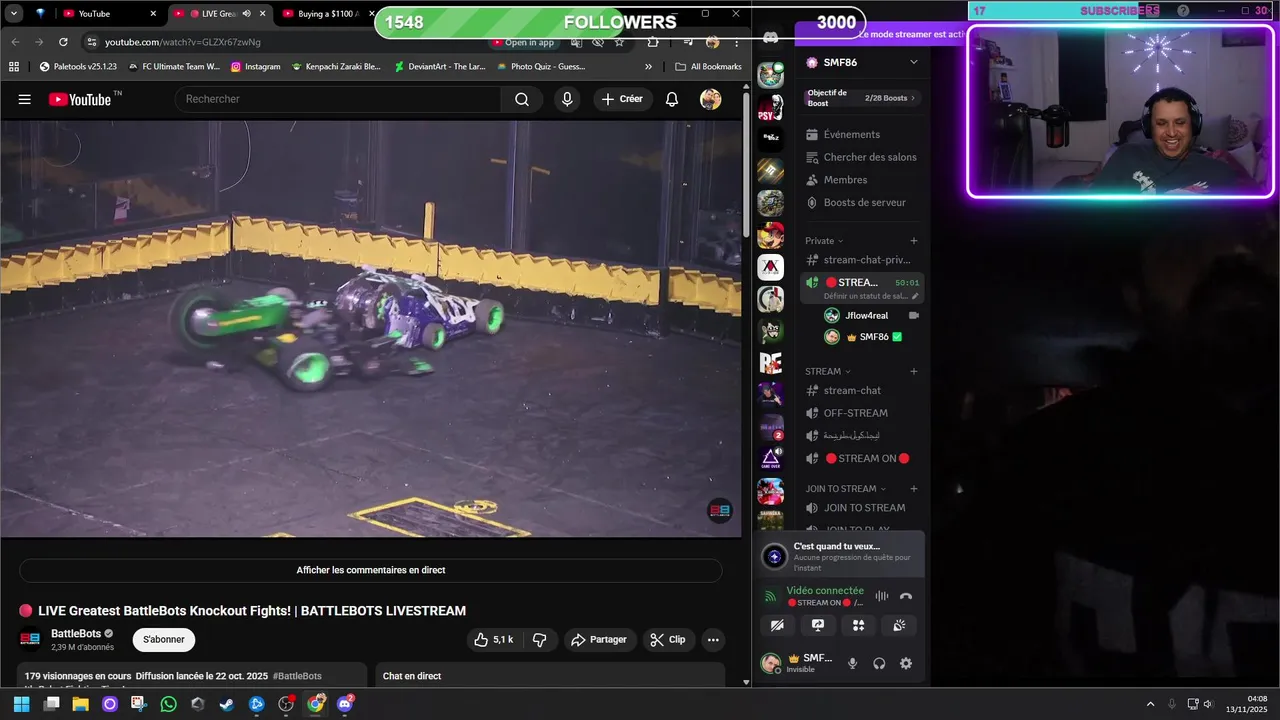Collapse the STREAM channel category
The image size is (1280, 720).
click(827, 371)
